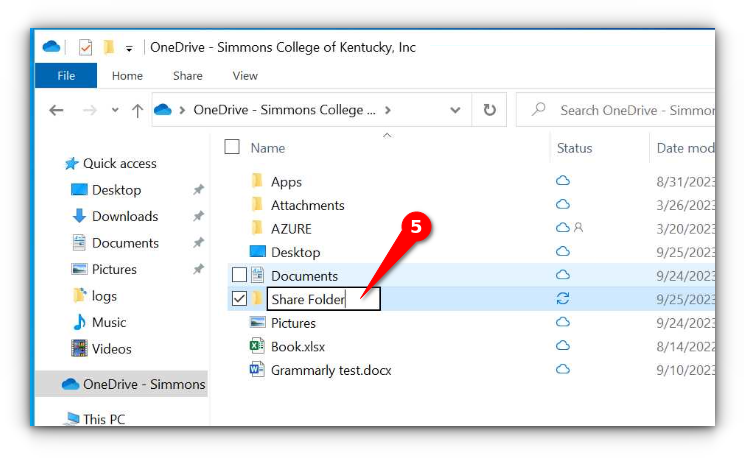Select the Book.xlsx file
The height and width of the screenshot is (458, 745).
click(298, 347)
